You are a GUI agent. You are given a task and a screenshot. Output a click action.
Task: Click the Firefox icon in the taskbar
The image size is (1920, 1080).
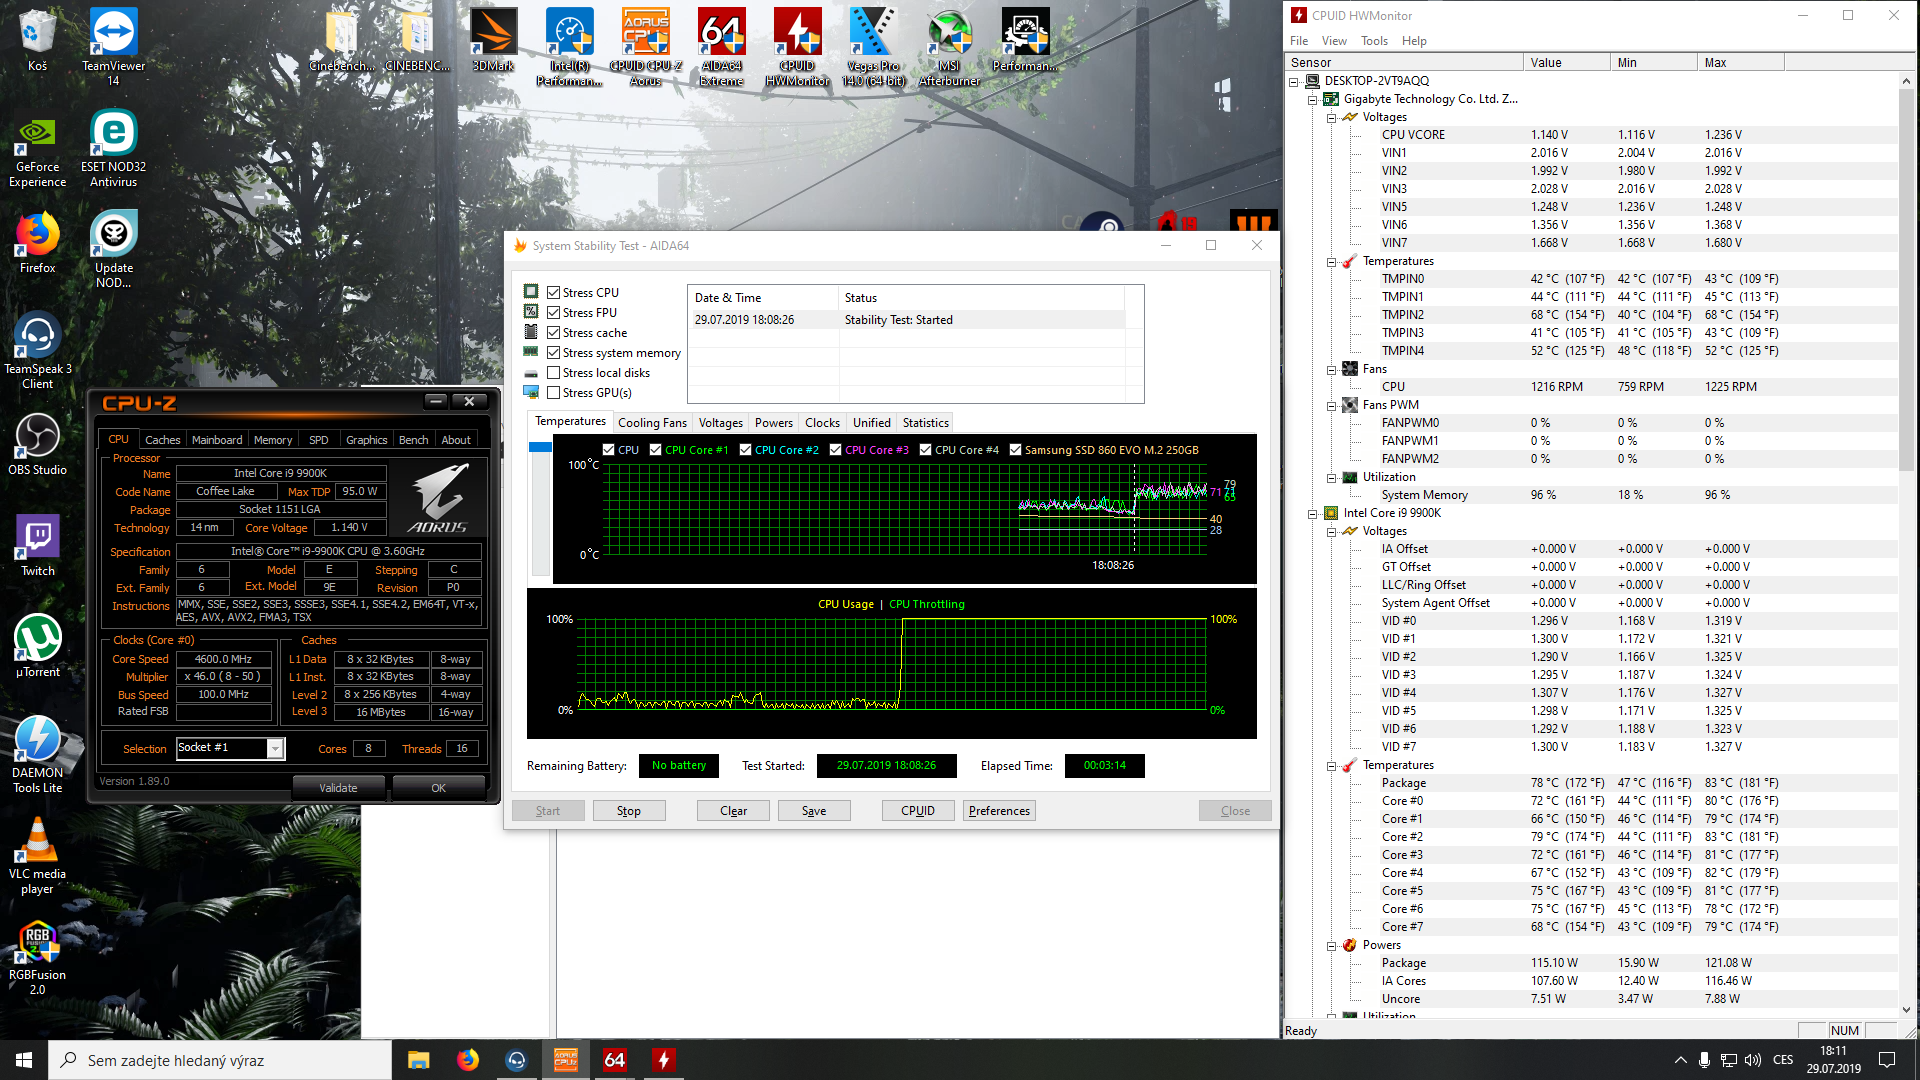467,1060
